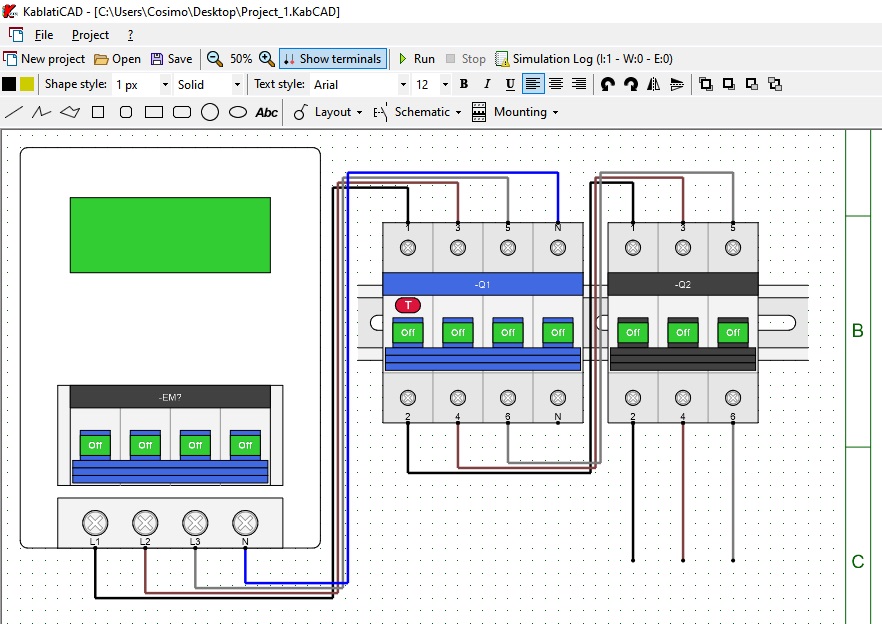Click the document icon beside File menu
Screen dimensions: 882x624
[x=16, y=35]
